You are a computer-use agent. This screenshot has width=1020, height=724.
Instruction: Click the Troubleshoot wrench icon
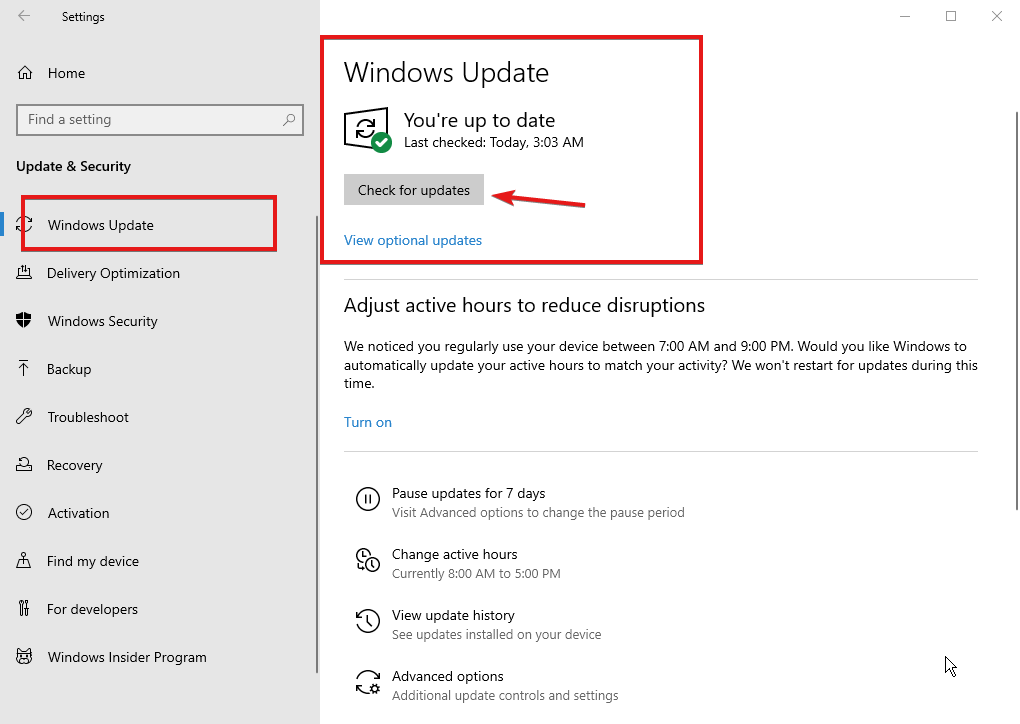coord(25,417)
